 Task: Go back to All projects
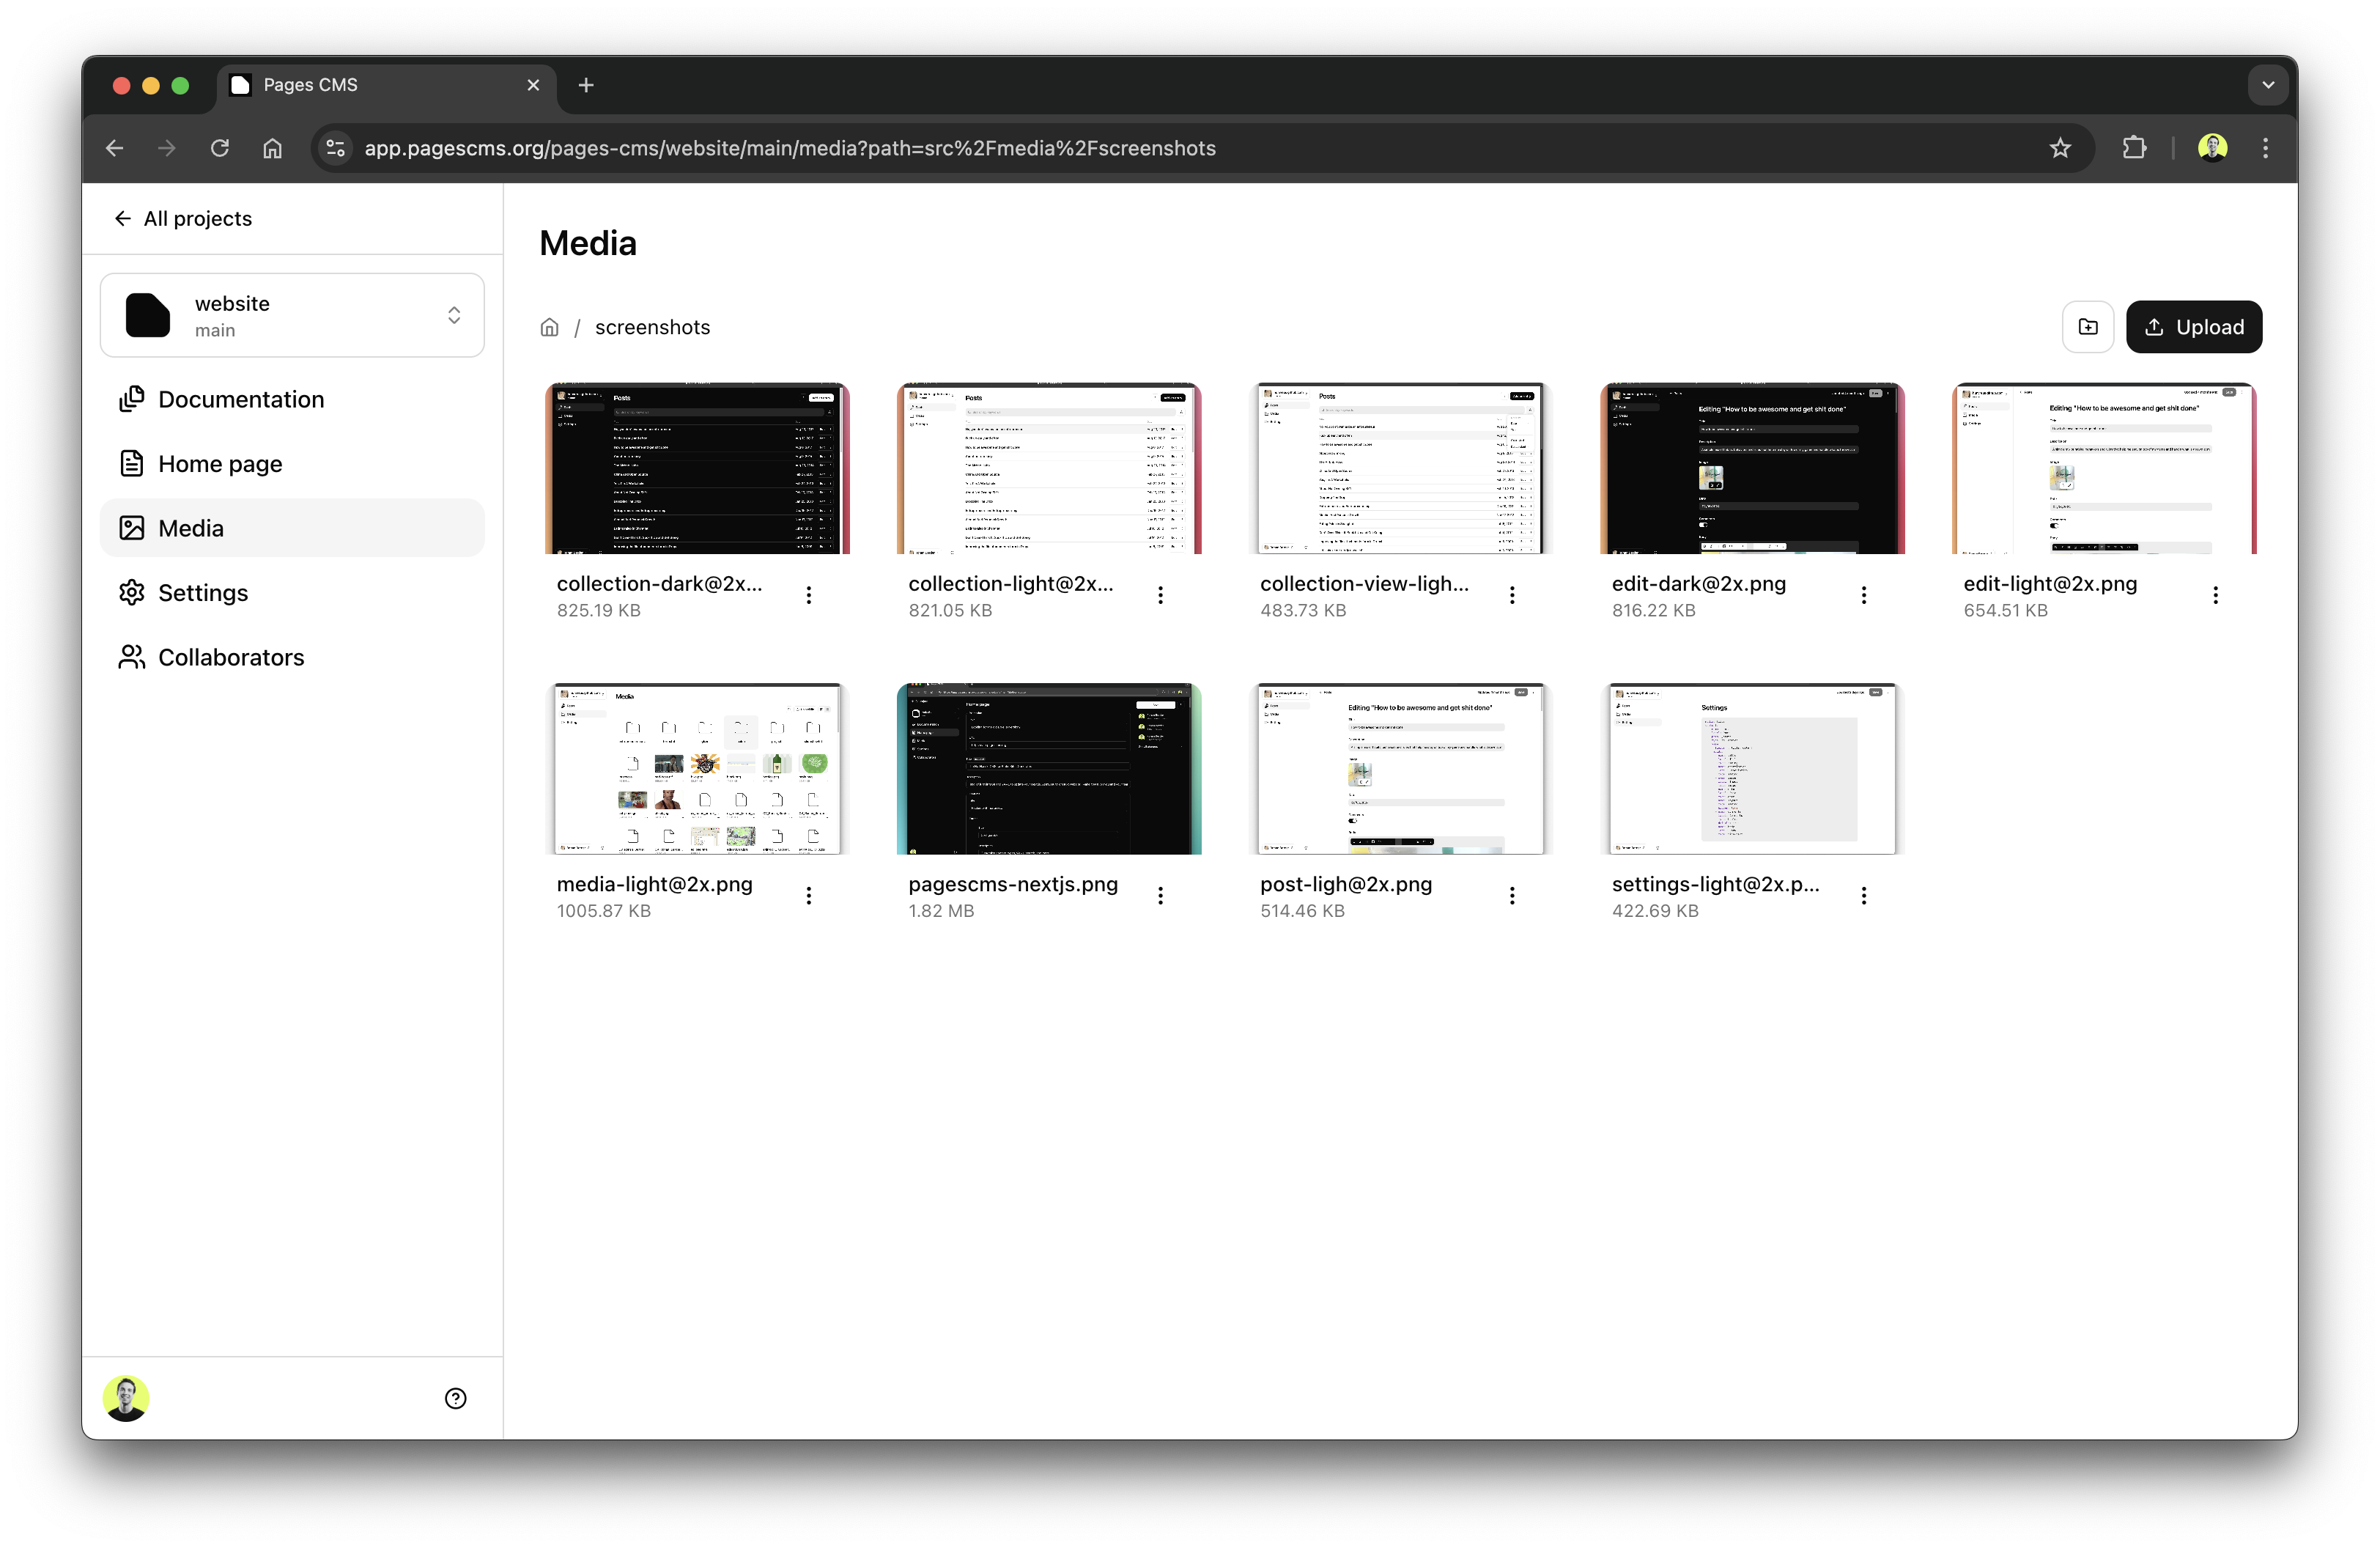coord(183,218)
